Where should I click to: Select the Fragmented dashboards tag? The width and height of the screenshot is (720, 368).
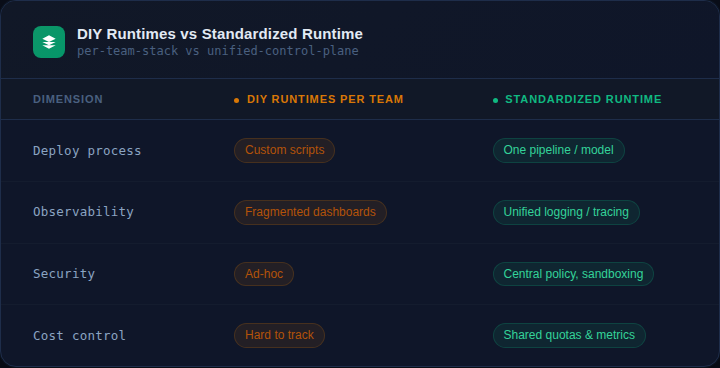click(310, 212)
